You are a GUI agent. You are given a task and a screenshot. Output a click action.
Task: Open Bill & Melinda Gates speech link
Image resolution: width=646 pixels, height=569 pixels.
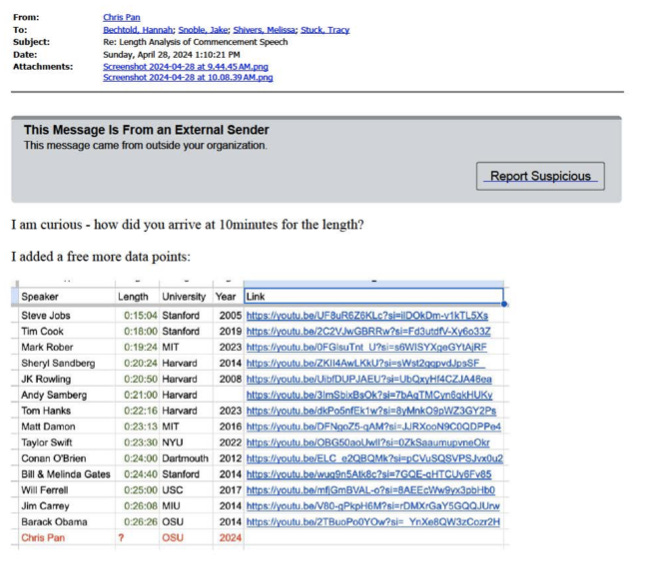pos(369,474)
